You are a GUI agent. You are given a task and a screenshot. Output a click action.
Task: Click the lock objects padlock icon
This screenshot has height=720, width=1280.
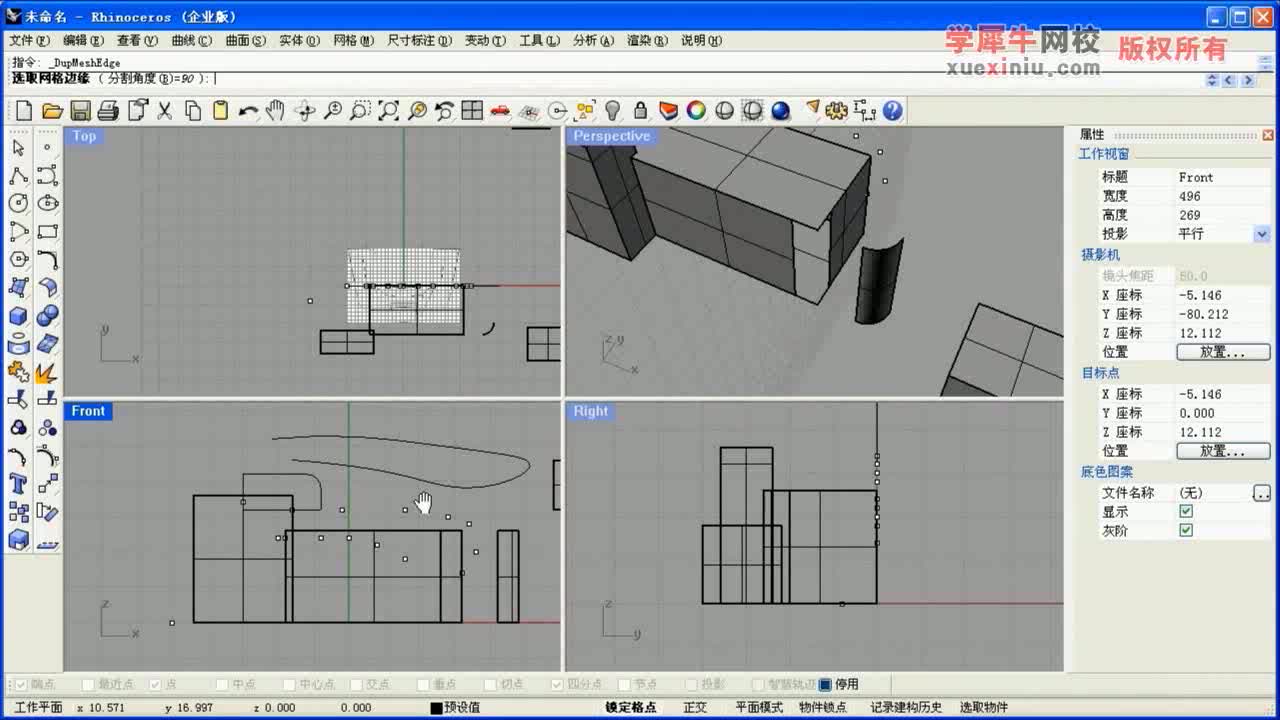click(641, 111)
